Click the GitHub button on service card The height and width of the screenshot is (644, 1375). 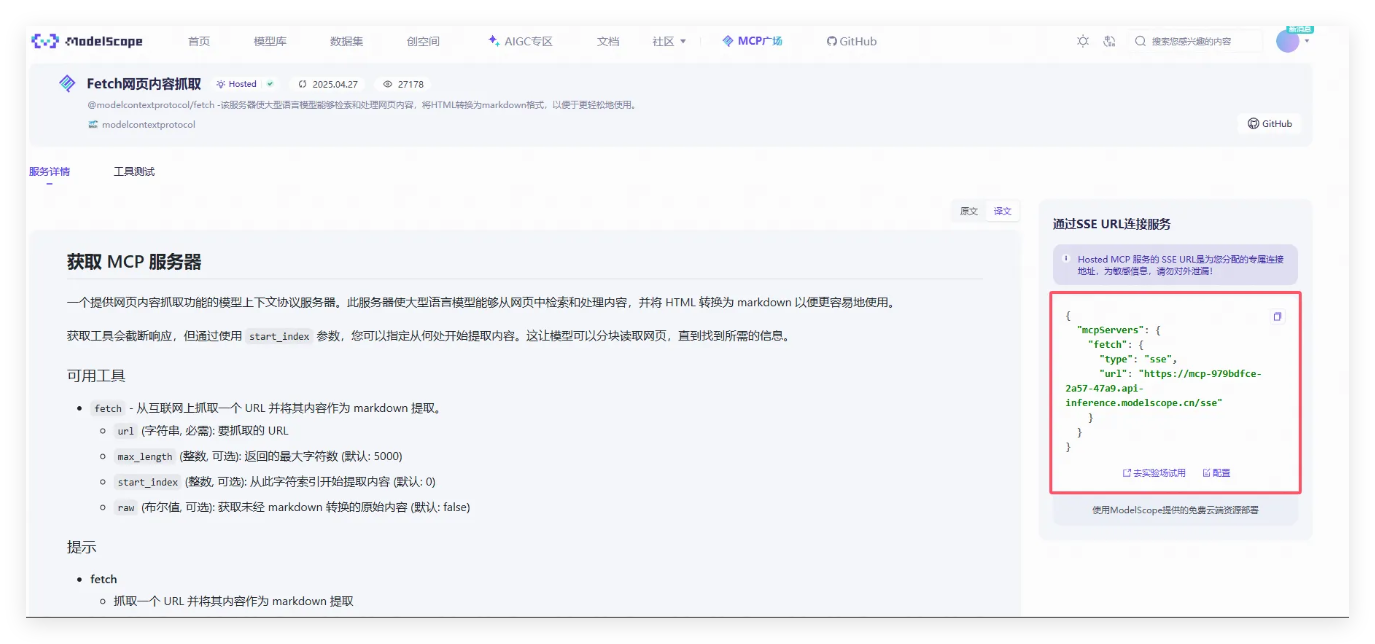(1269, 124)
